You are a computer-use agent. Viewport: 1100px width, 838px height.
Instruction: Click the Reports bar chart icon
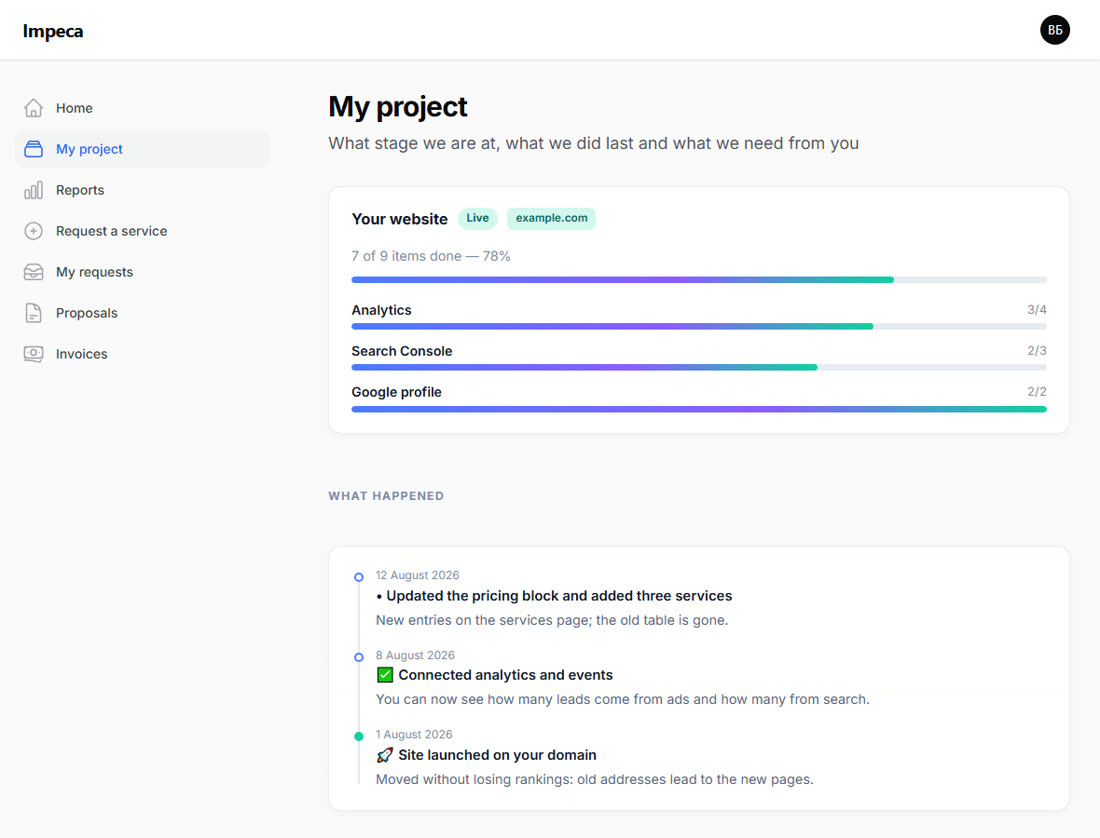pos(33,190)
